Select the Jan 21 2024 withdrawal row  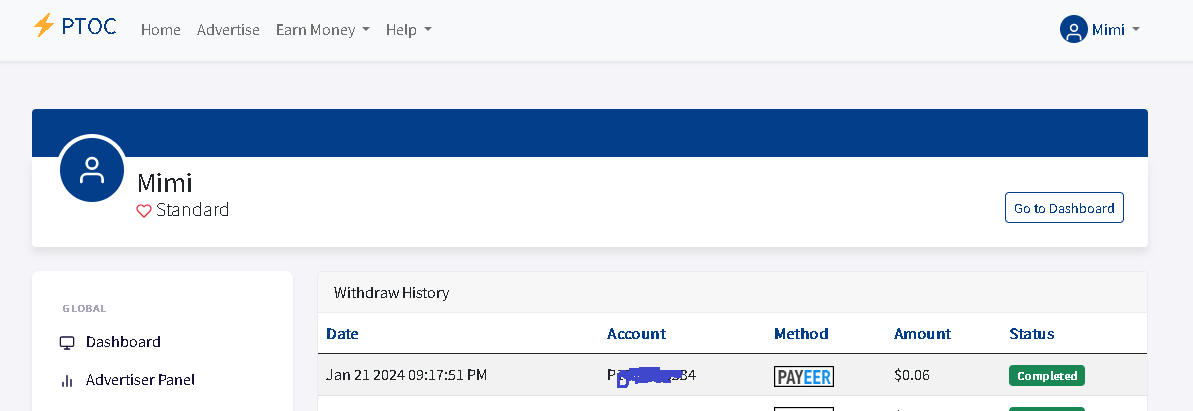[x=732, y=375]
